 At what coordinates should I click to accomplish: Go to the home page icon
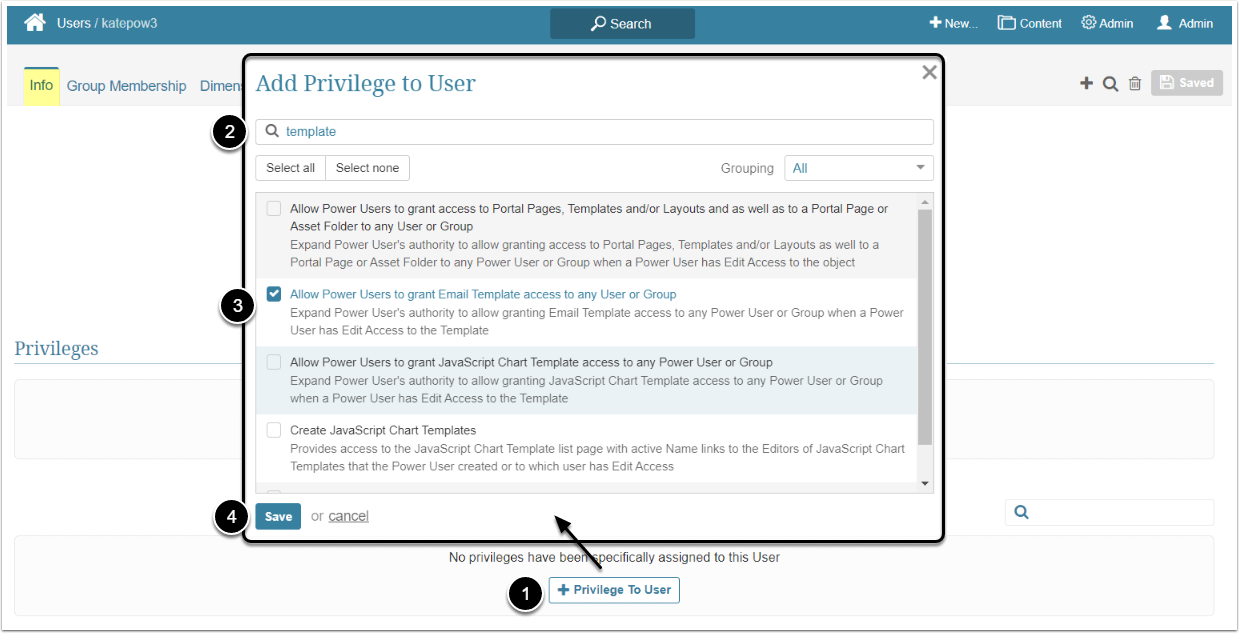(35, 22)
